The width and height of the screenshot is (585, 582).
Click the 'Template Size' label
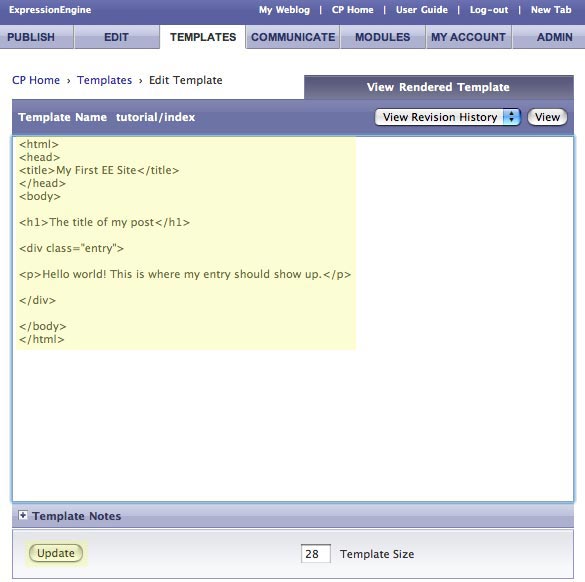(377, 554)
